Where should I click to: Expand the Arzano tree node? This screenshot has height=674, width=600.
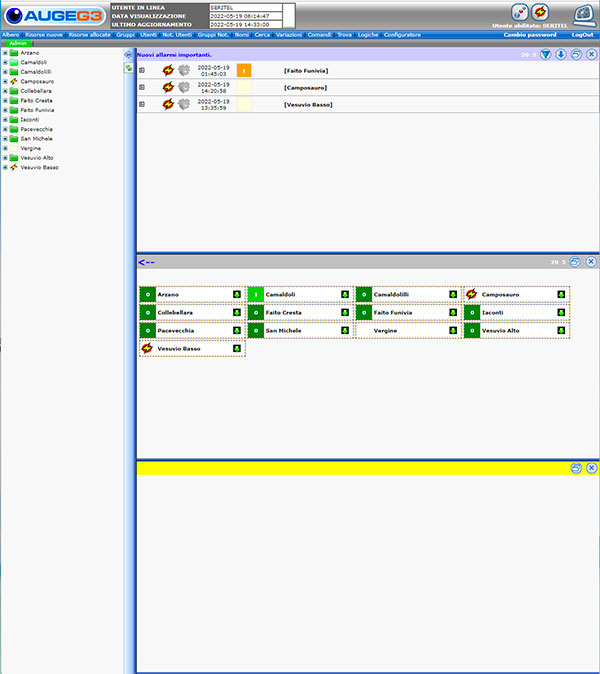tap(5, 53)
